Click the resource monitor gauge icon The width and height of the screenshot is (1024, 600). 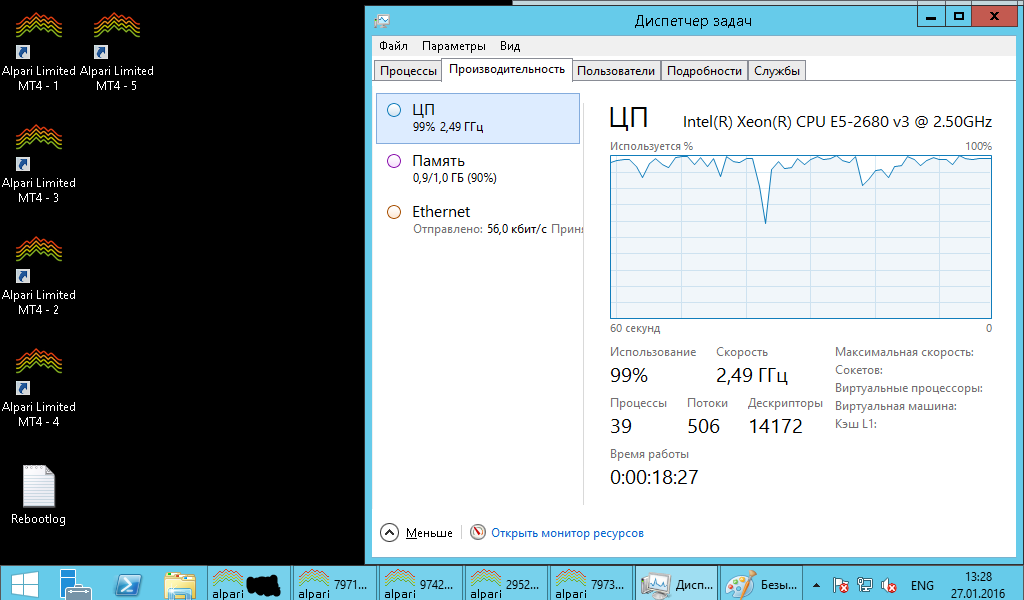click(x=478, y=532)
